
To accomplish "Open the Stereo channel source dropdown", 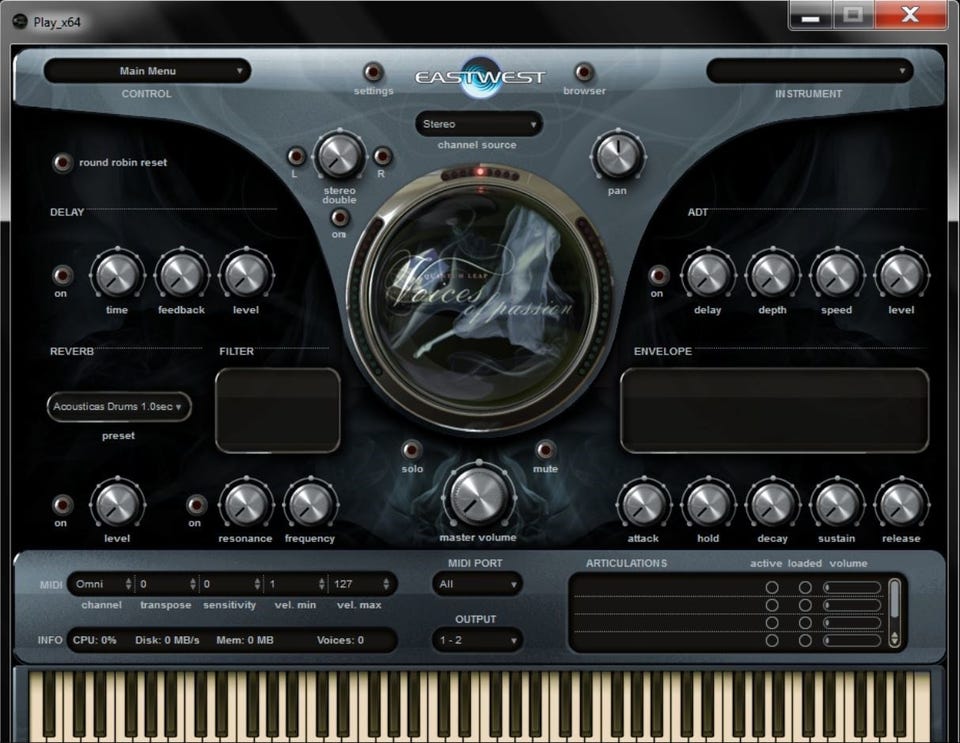I will click(478, 124).
